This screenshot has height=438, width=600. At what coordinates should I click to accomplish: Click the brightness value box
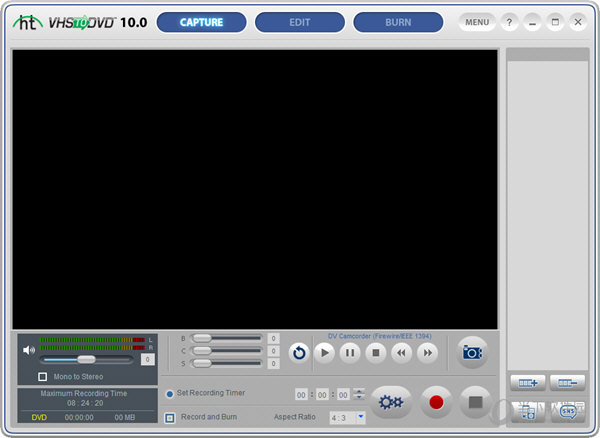(273, 338)
